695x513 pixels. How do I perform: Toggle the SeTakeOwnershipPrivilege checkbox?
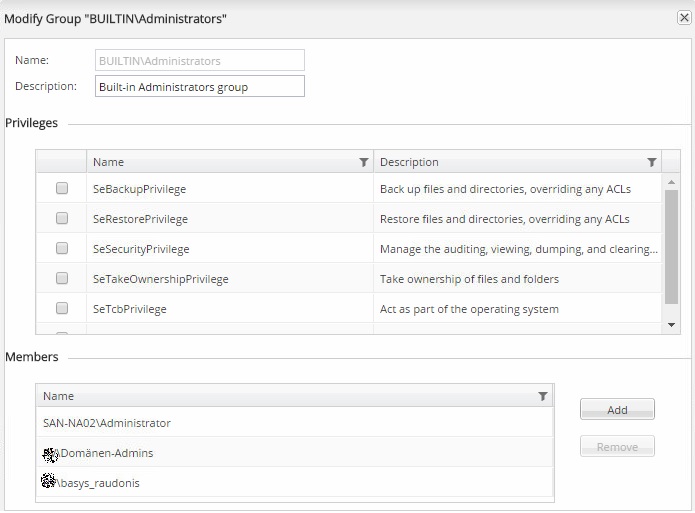pyautogui.click(x=62, y=278)
